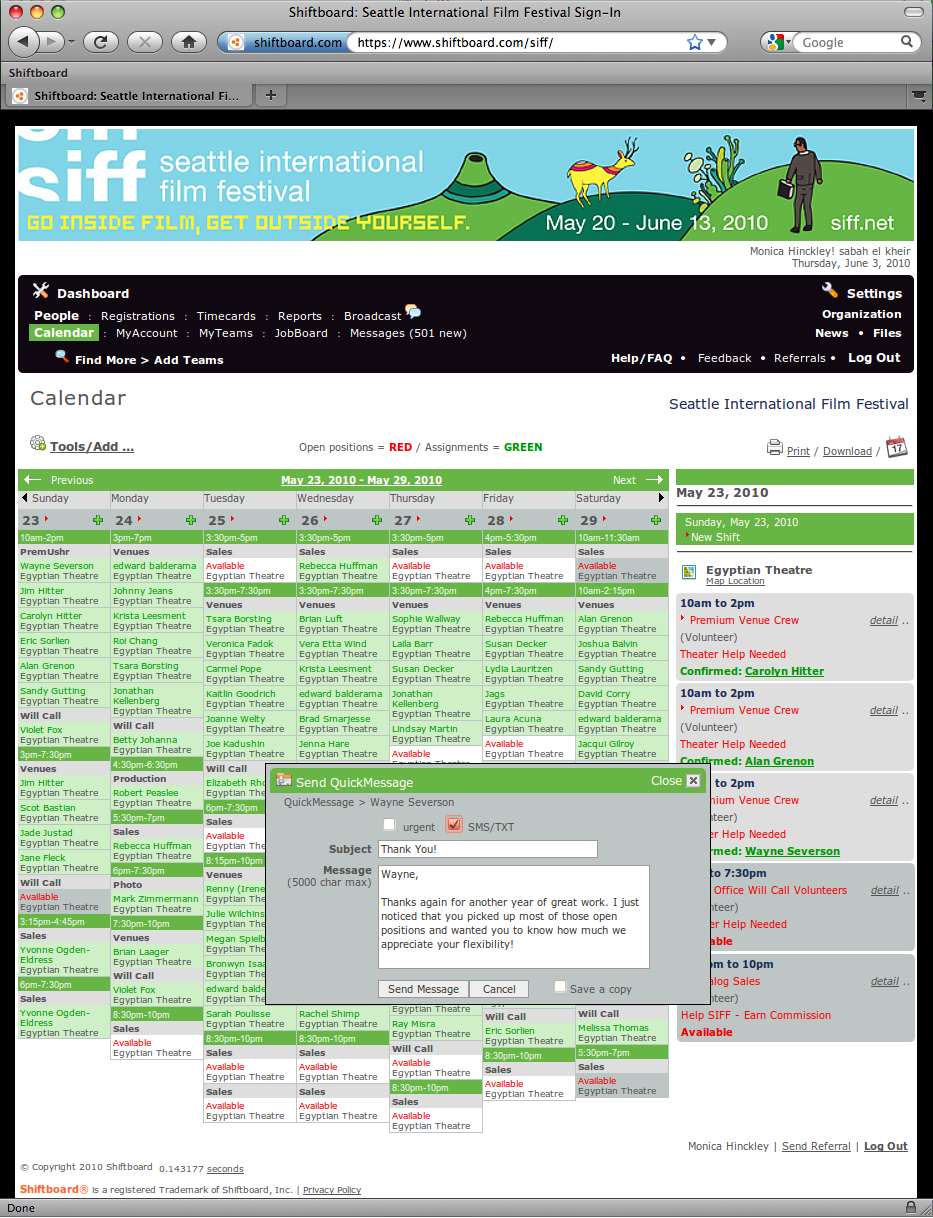Image resolution: width=933 pixels, height=1218 pixels.
Task: Click the red flag marker next to day 23
Action: coord(46,519)
